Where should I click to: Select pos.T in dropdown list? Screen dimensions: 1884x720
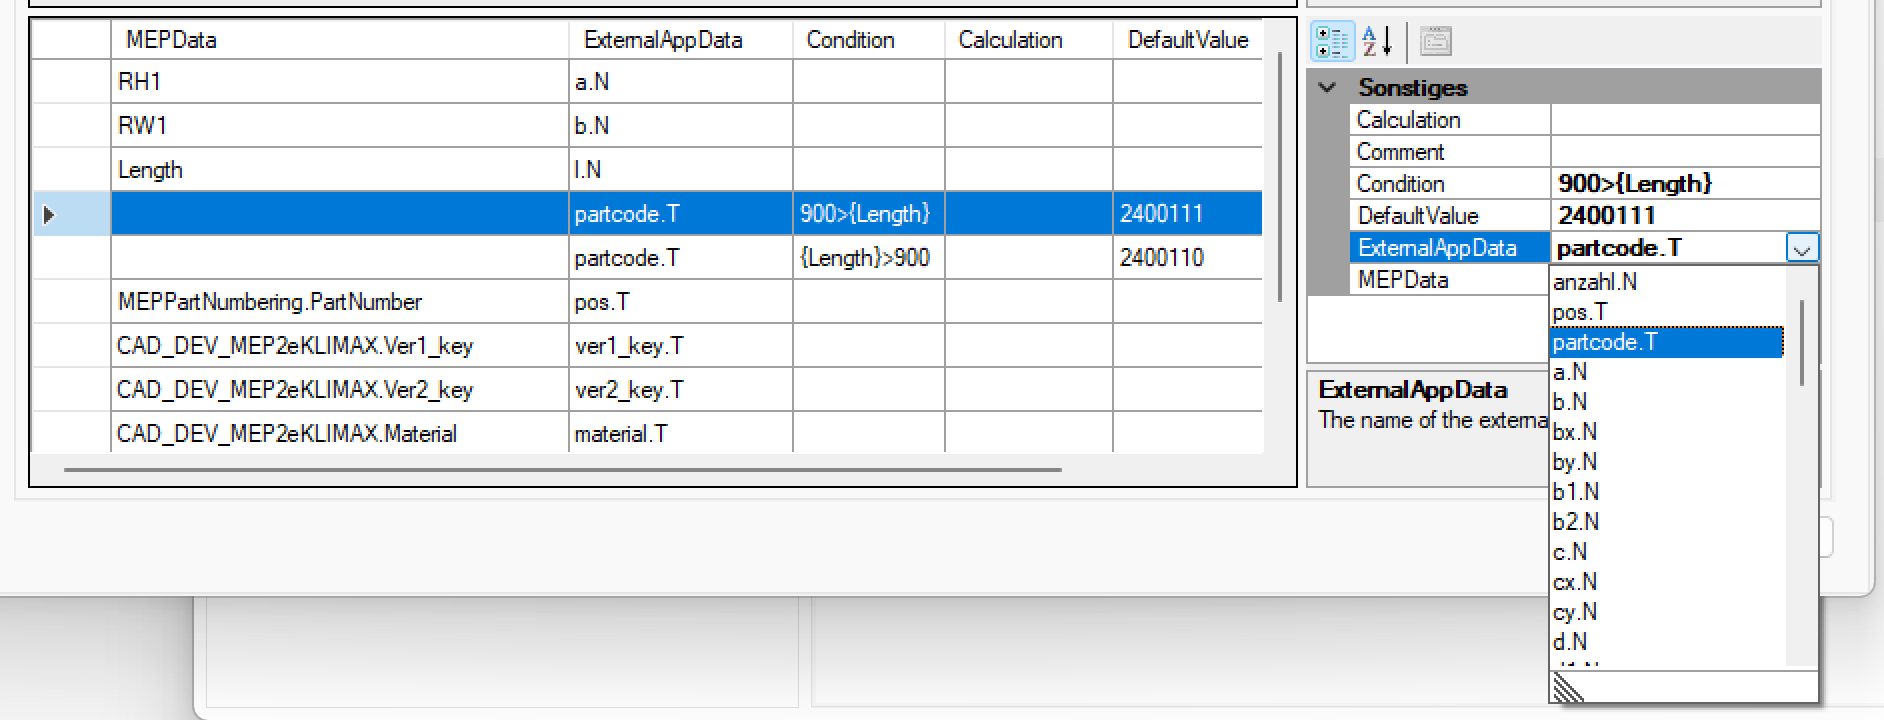pyautogui.click(x=1666, y=312)
